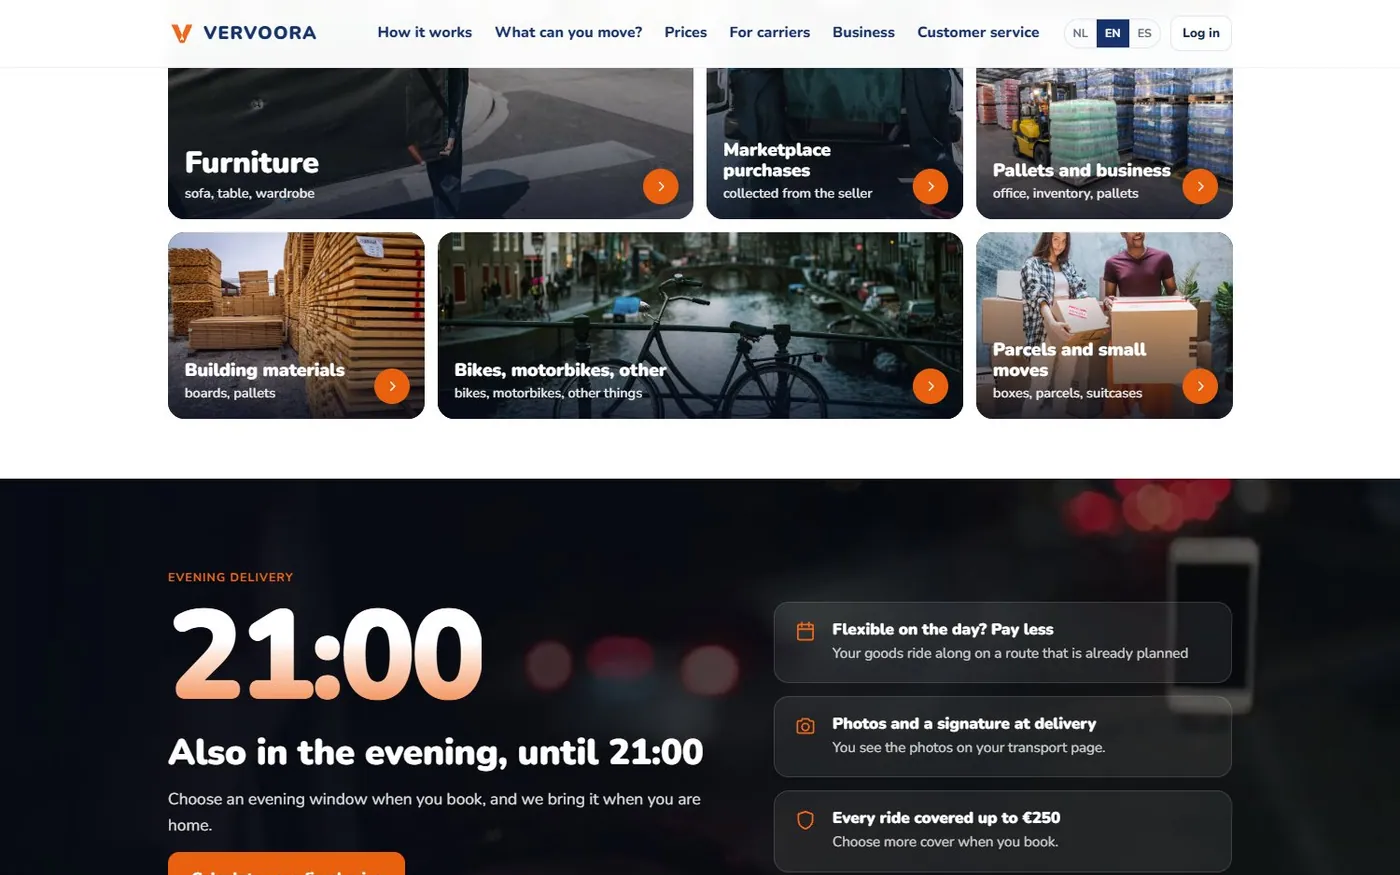
Task: Click the 'boxes, parcels, suitcases' subtitle
Action: click(1068, 393)
